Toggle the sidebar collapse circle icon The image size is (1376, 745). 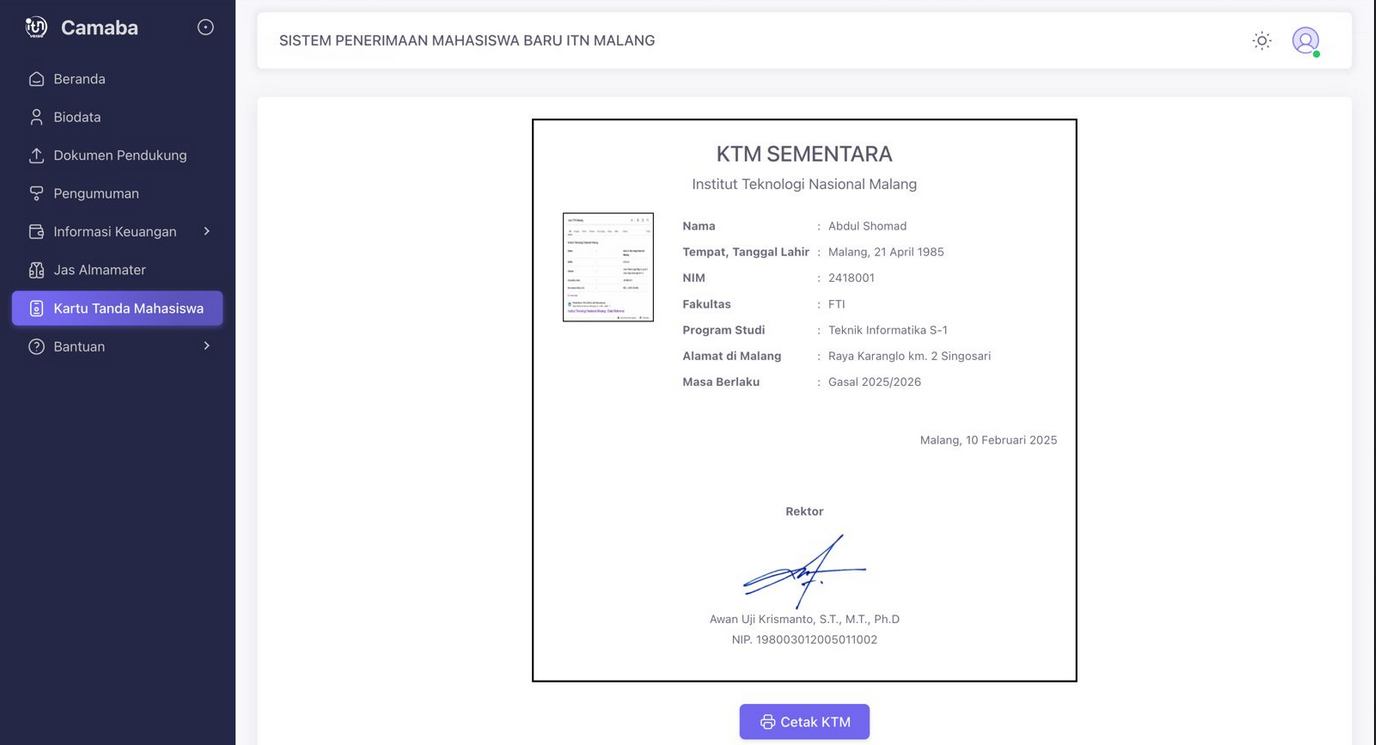click(205, 27)
